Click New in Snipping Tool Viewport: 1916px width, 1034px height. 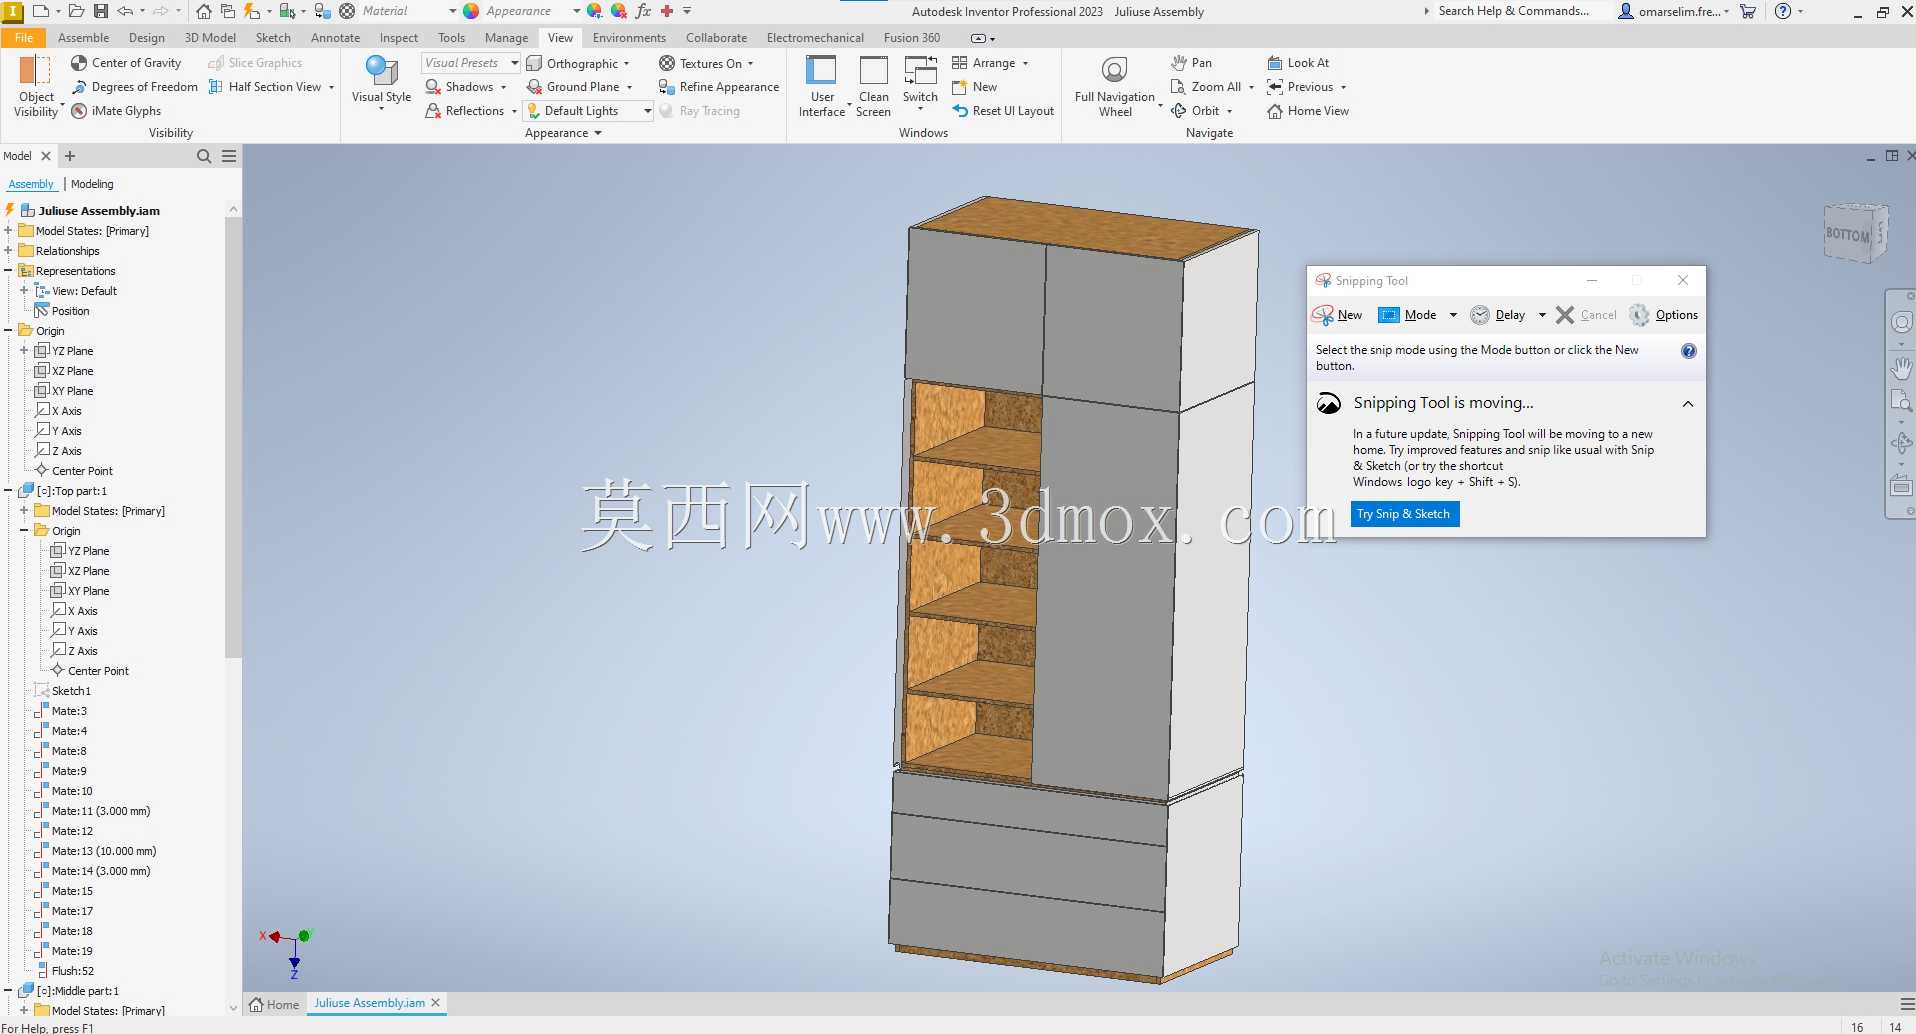[x=1337, y=315]
